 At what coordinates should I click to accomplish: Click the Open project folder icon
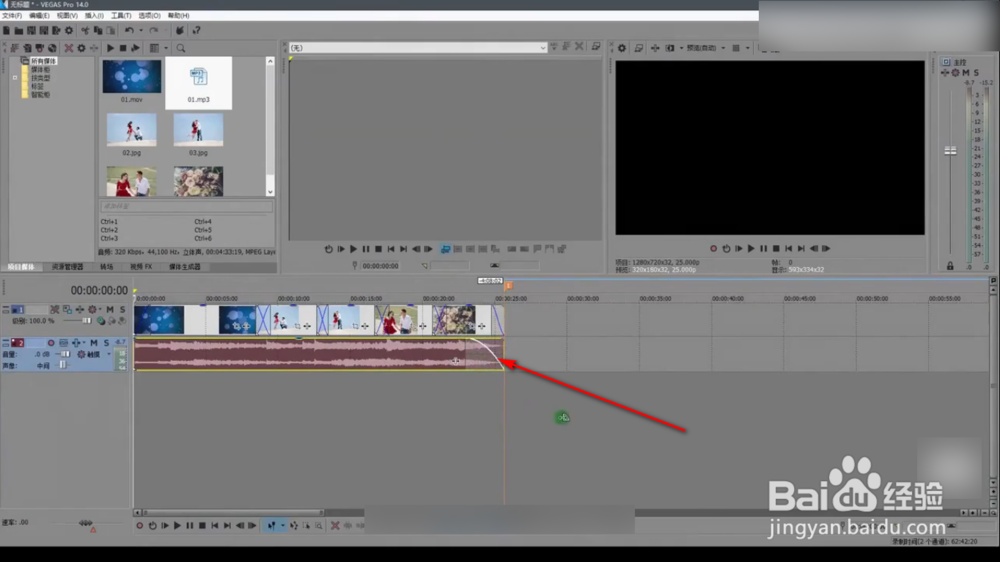click(x=19, y=31)
